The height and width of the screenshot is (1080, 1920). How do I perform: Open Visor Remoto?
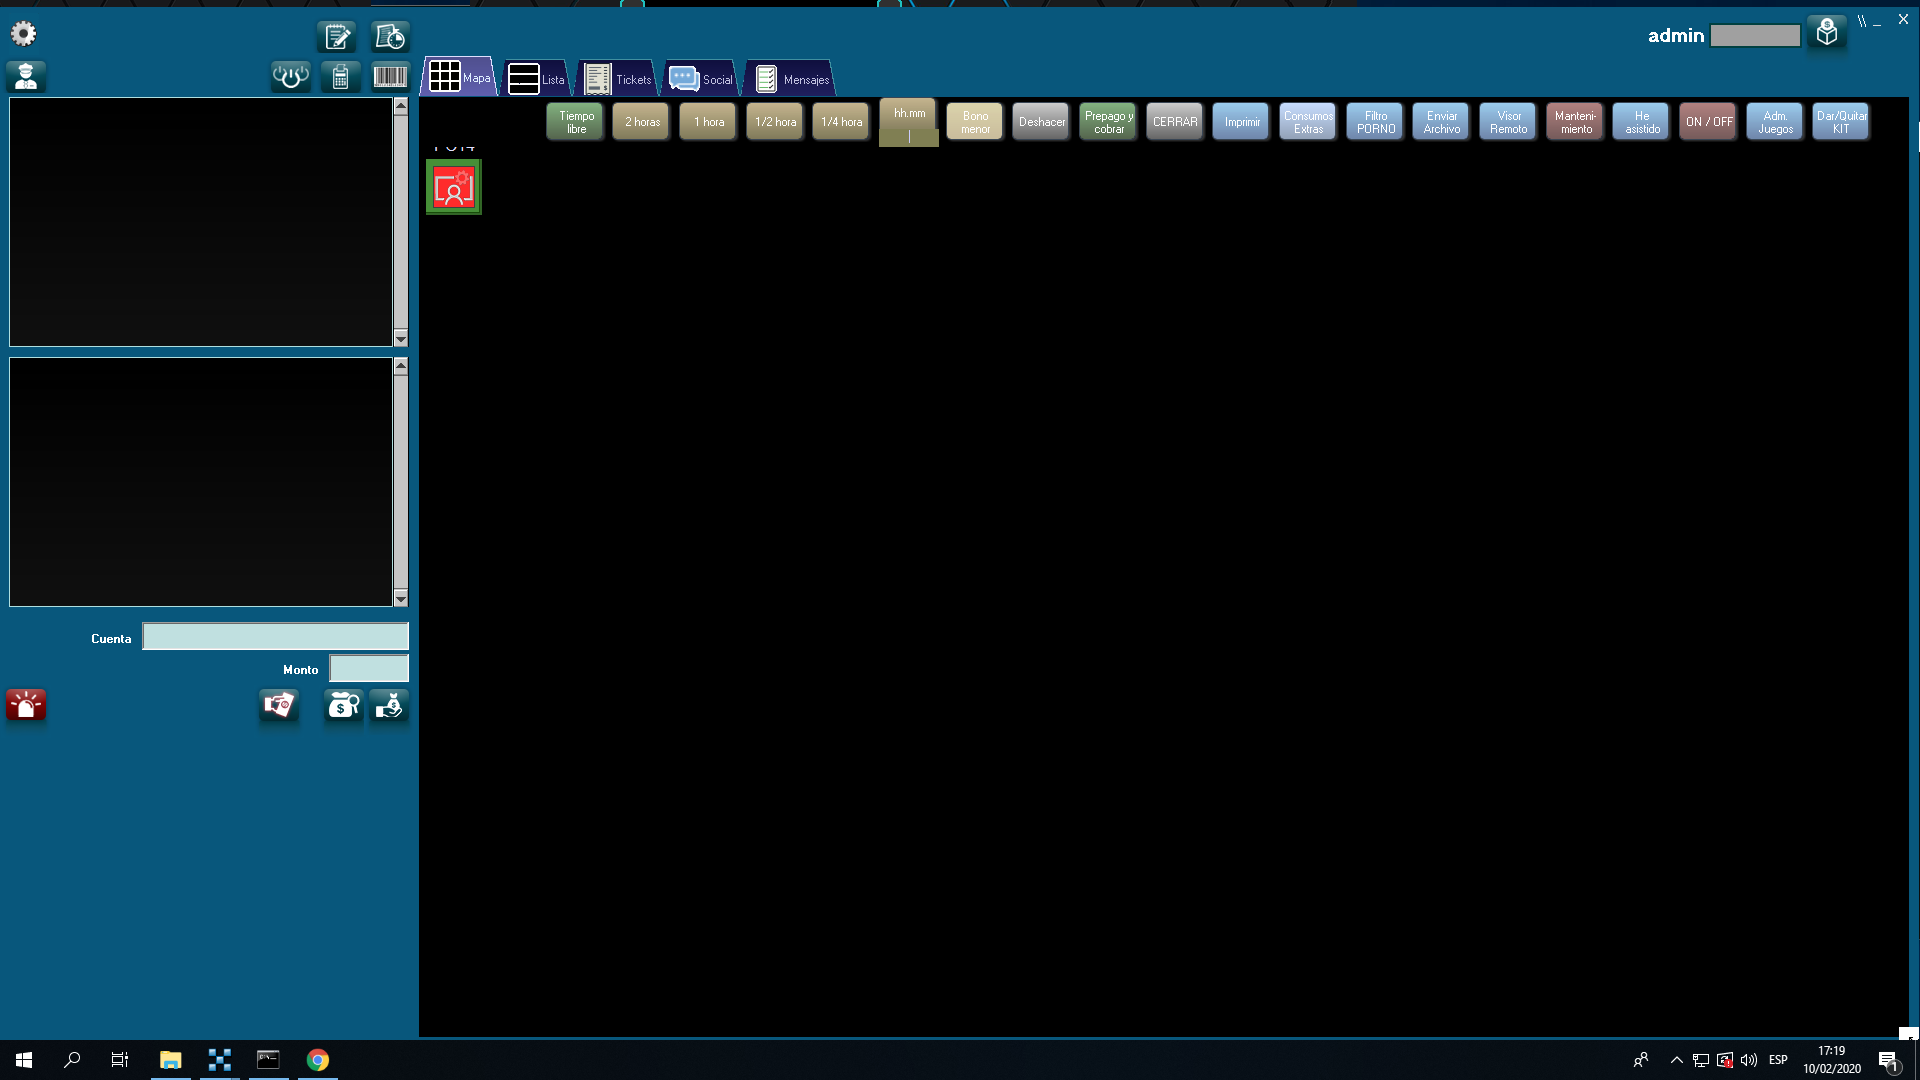[1508, 122]
